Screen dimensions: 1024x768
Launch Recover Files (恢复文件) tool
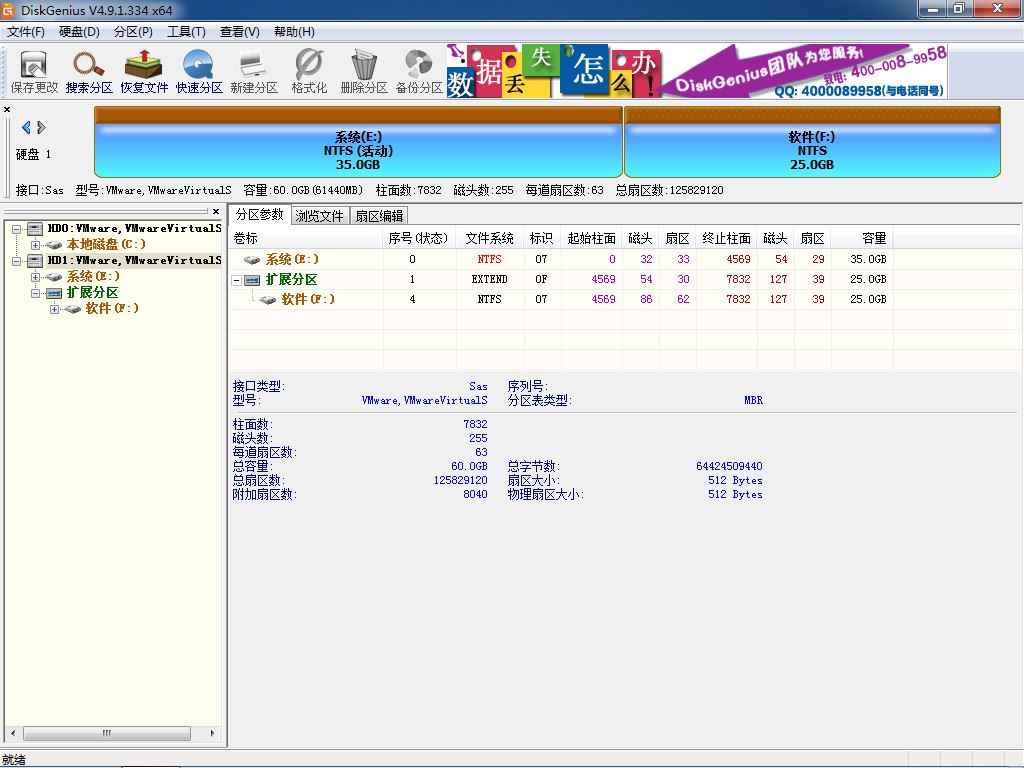144,72
